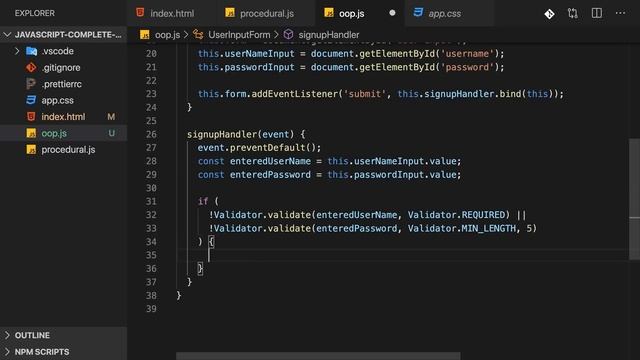Click the 'submit' string on line 23
Image resolution: width=640 pixels, height=360 pixels.
pyautogui.click(x=364, y=94)
